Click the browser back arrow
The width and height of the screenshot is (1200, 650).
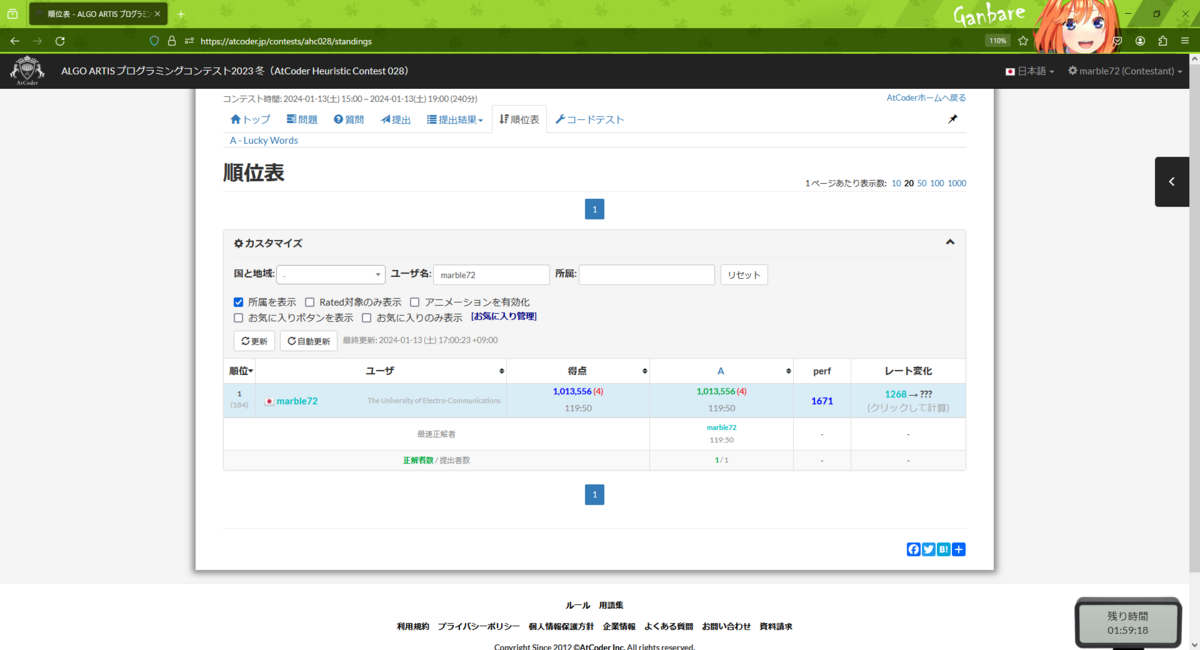[x=15, y=41]
